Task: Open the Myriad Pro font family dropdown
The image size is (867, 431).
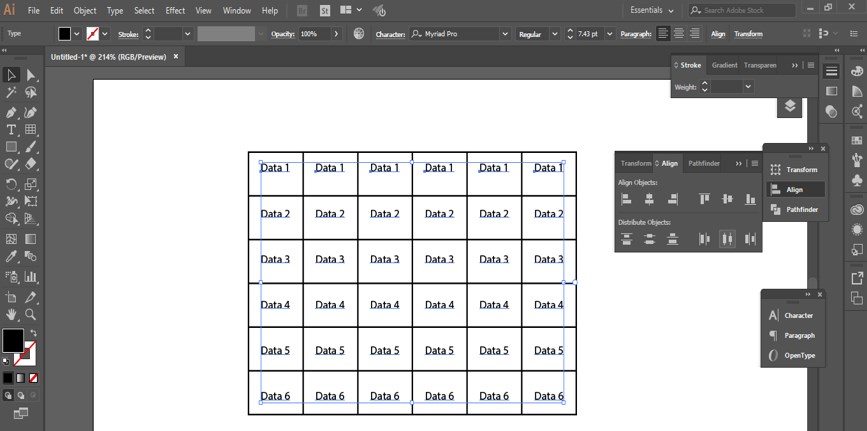Action: point(504,34)
